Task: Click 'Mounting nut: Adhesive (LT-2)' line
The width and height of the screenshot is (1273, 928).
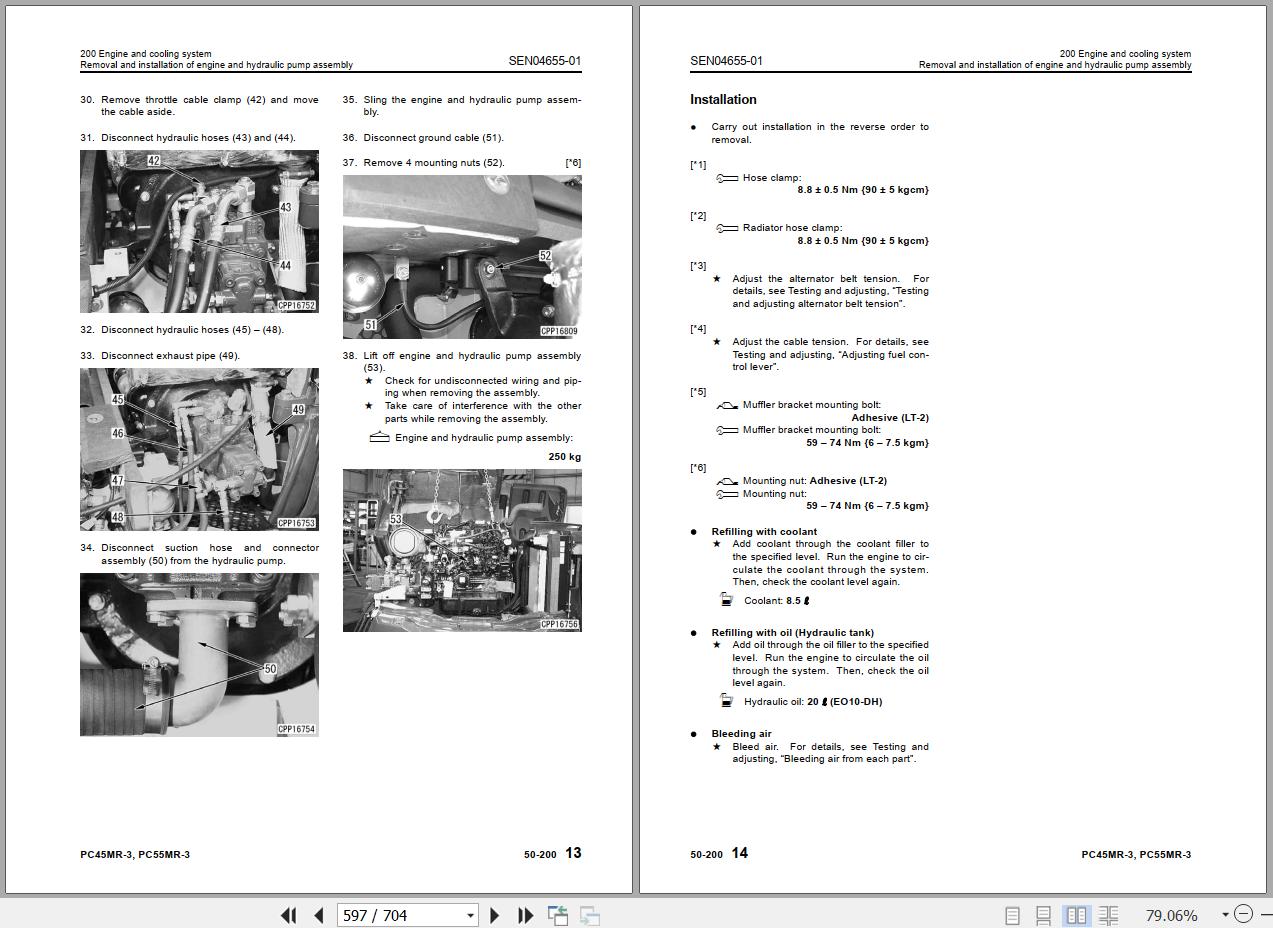Action: 814,481
